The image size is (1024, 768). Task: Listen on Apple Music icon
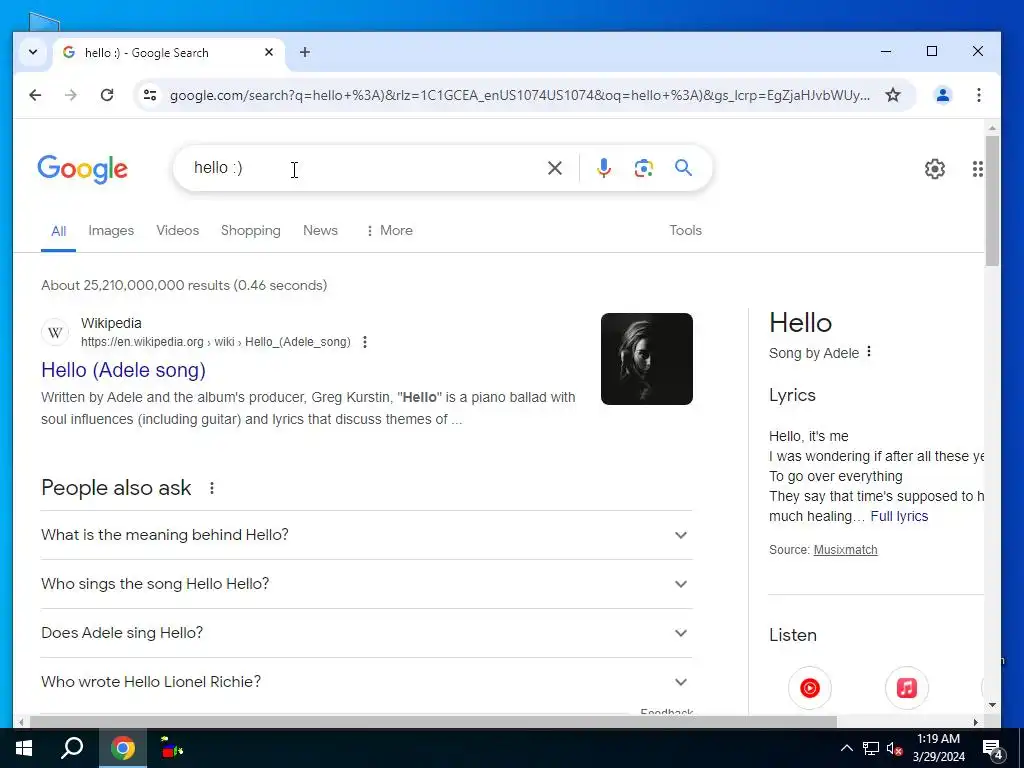click(906, 688)
